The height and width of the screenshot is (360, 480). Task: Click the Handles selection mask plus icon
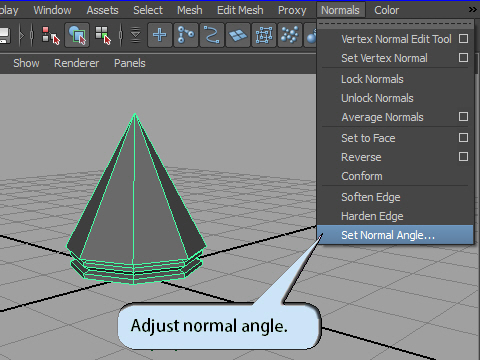point(160,35)
